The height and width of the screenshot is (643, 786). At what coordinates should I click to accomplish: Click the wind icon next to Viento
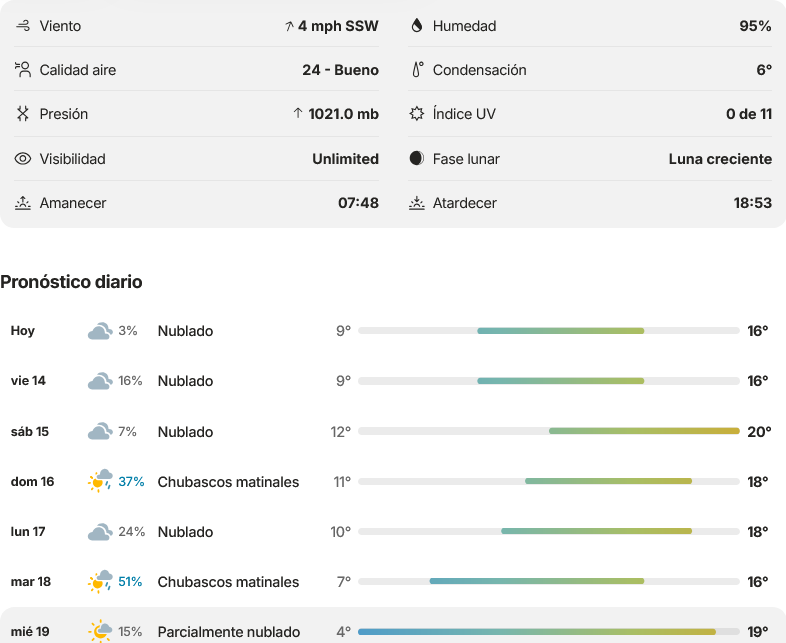click(23, 26)
